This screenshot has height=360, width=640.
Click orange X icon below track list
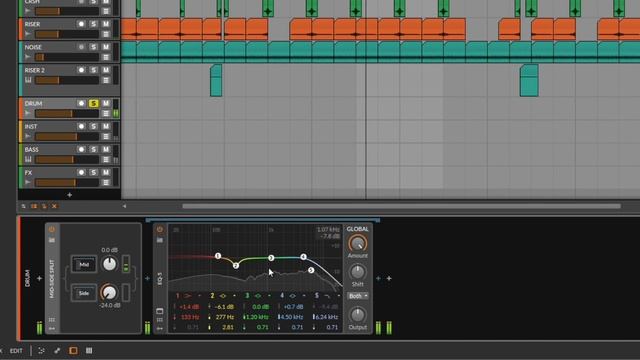tap(54, 206)
